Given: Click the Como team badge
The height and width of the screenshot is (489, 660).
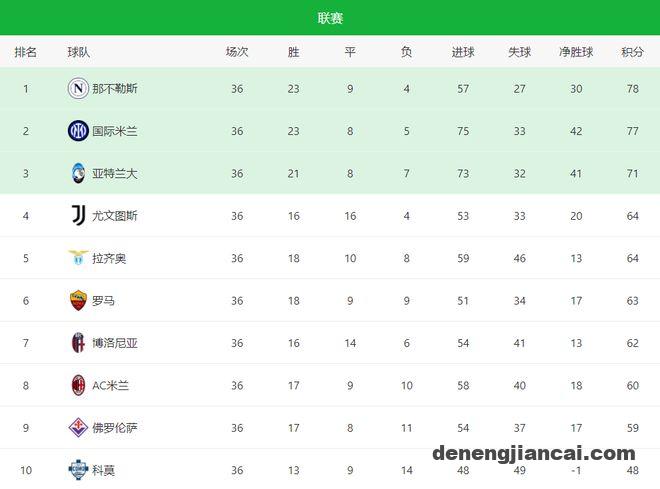Looking at the screenshot, I should [78, 470].
